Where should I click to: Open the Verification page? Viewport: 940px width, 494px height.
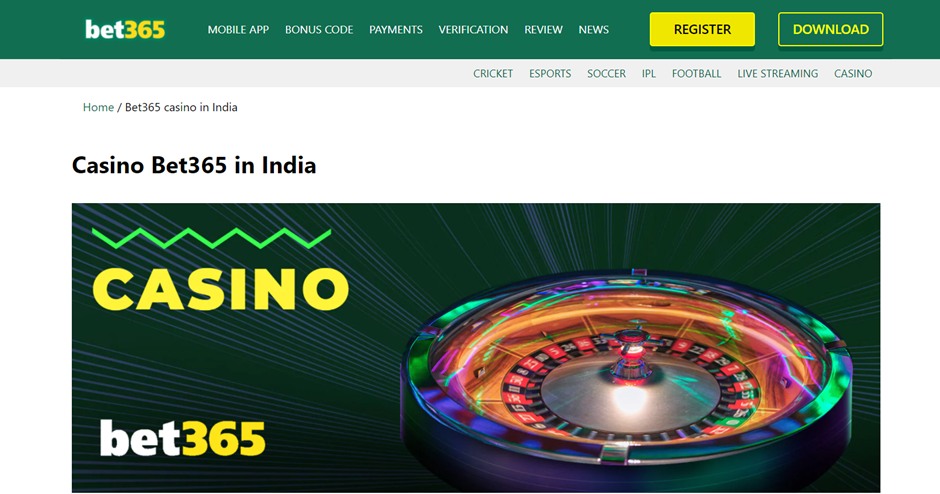473,29
